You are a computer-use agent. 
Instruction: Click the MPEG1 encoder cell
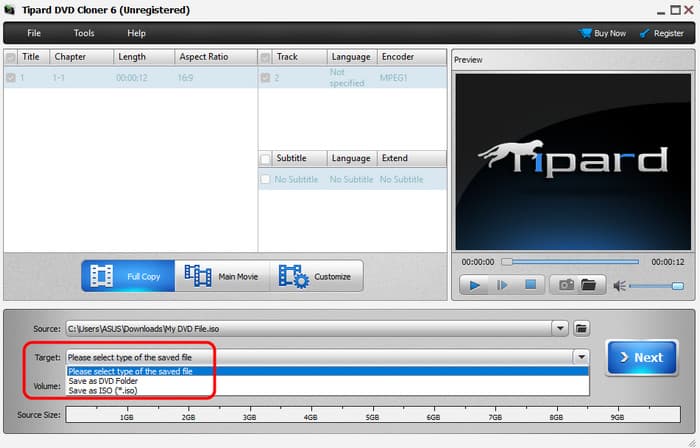click(x=393, y=78)
